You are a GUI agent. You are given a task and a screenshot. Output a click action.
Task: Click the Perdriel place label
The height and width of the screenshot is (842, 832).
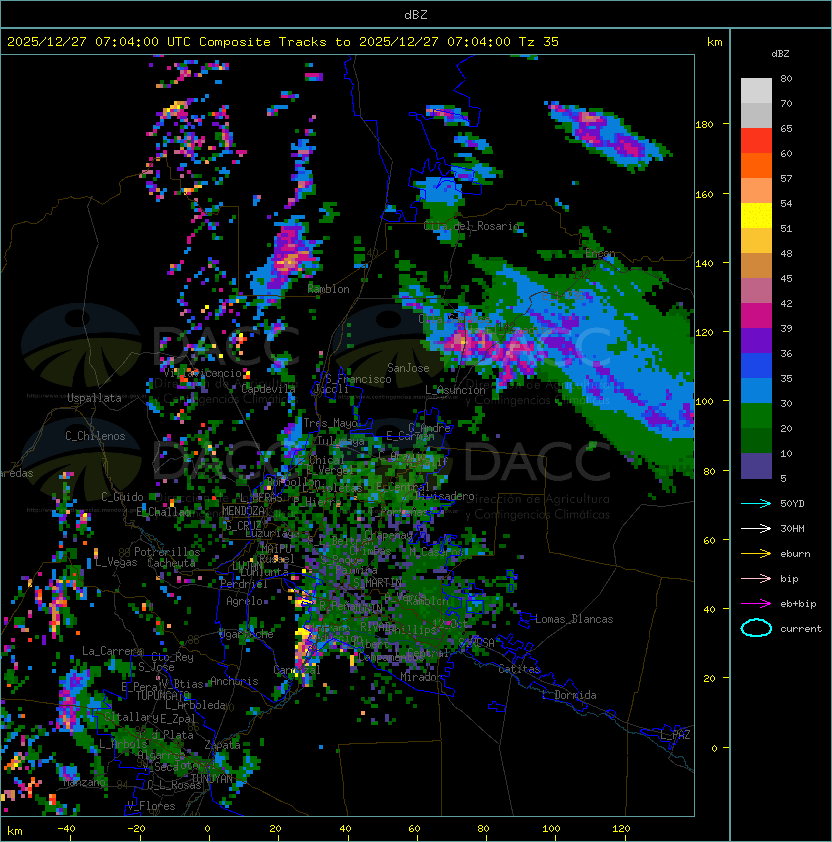(244, 584)
